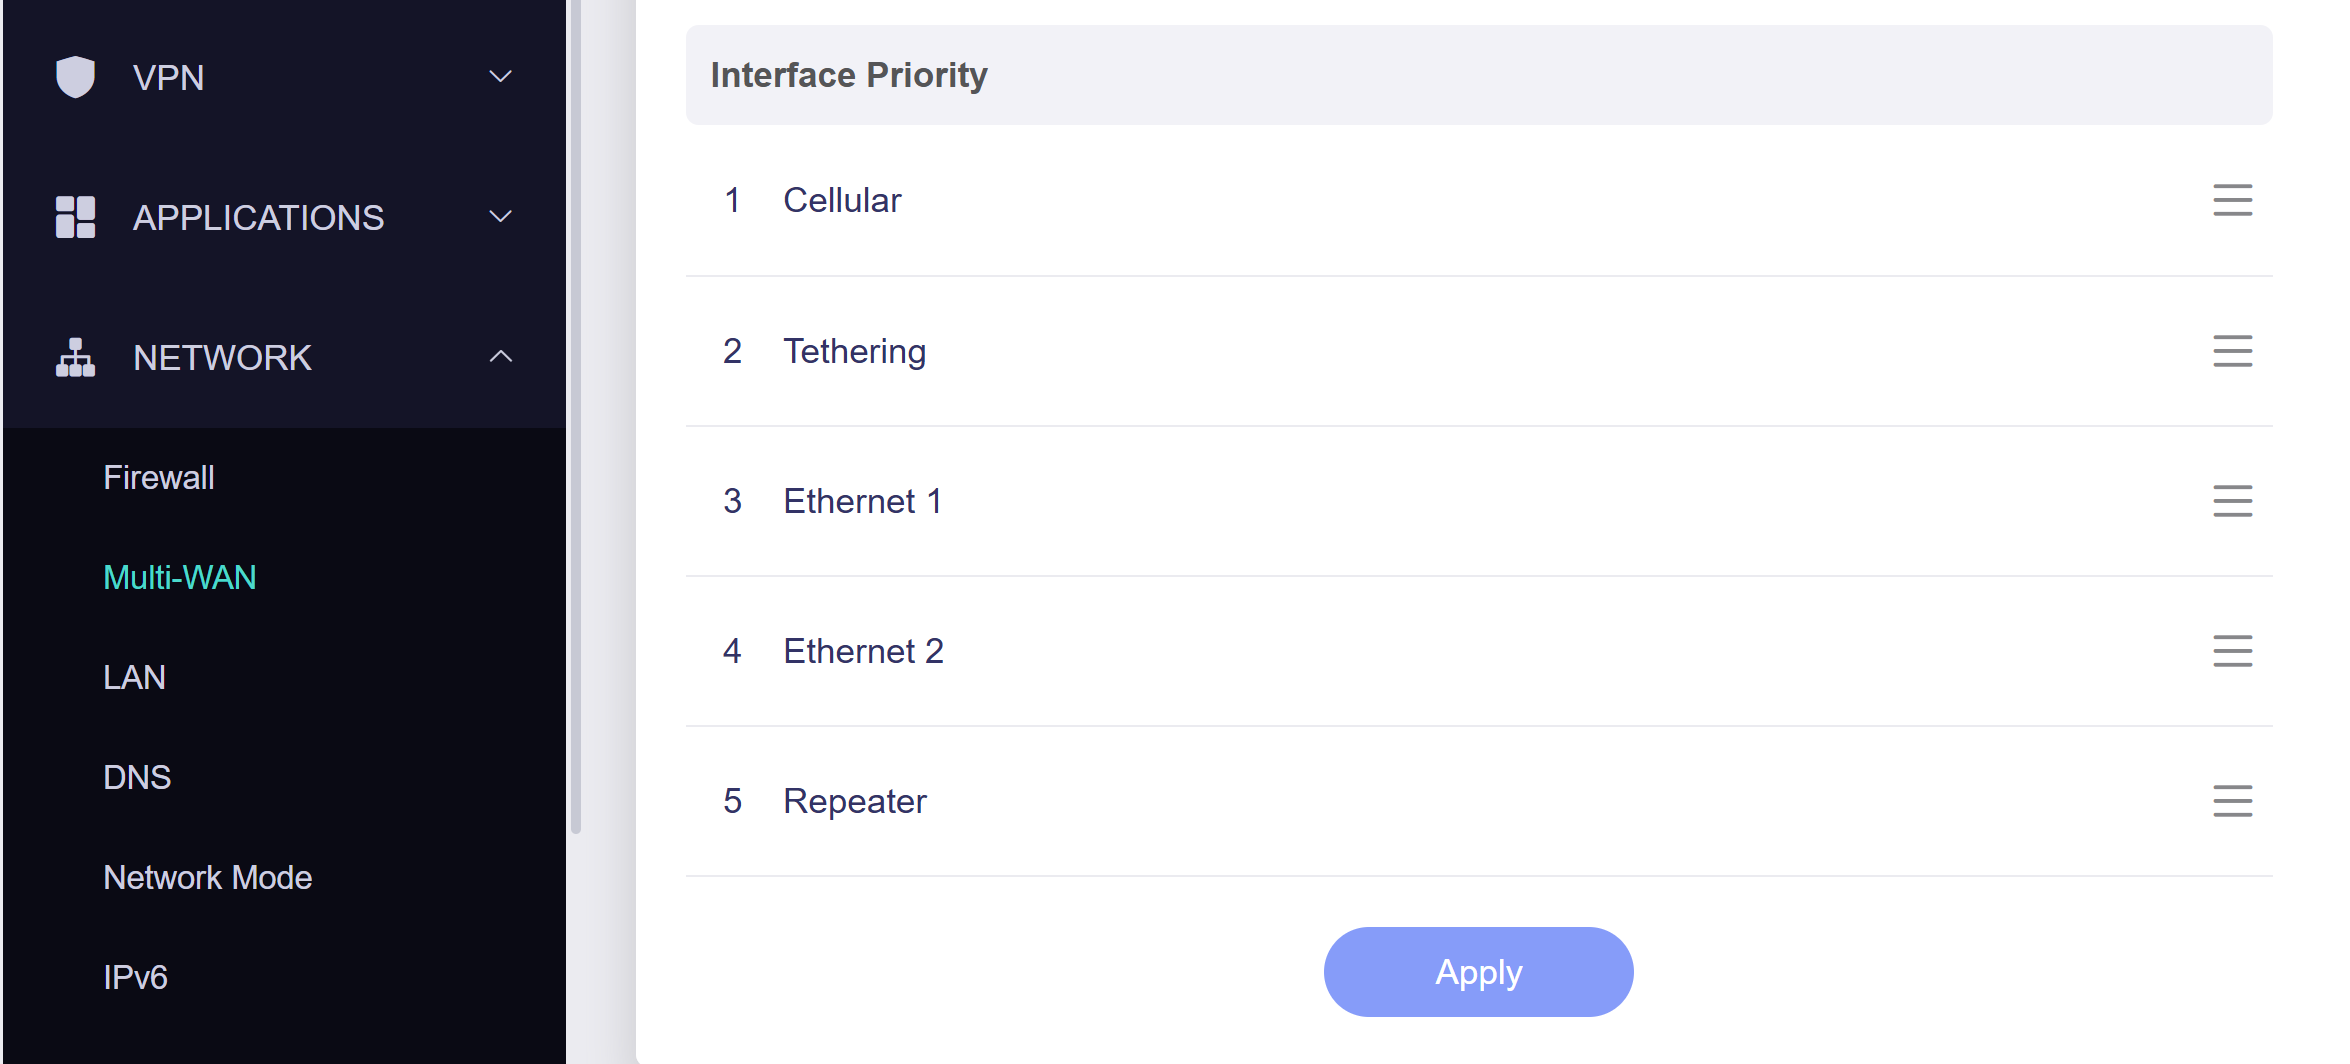Click the Tethering row drag handle

pyautogui.click(x=2232, y=351)
